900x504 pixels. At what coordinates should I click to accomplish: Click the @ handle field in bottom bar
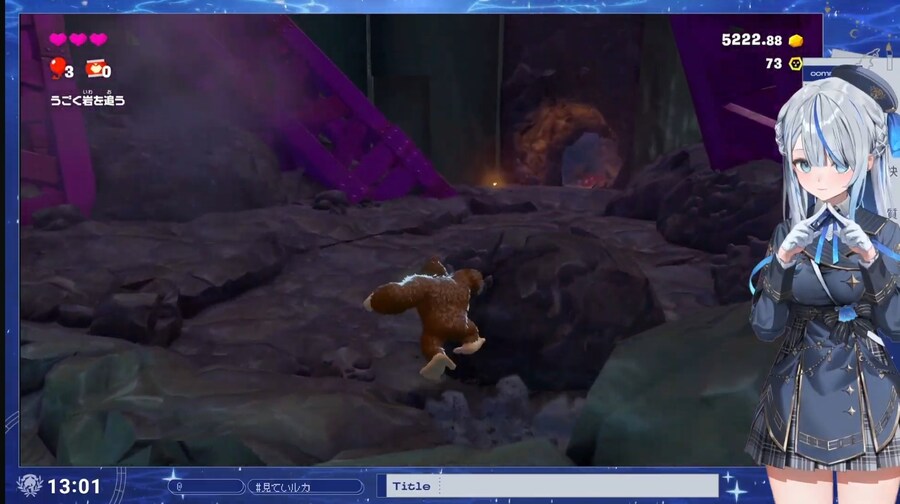tap(206, 487)
